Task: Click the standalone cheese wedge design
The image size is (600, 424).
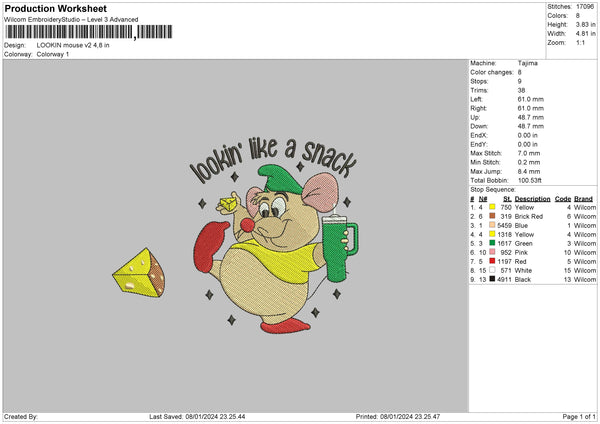Action: [139, 272]
